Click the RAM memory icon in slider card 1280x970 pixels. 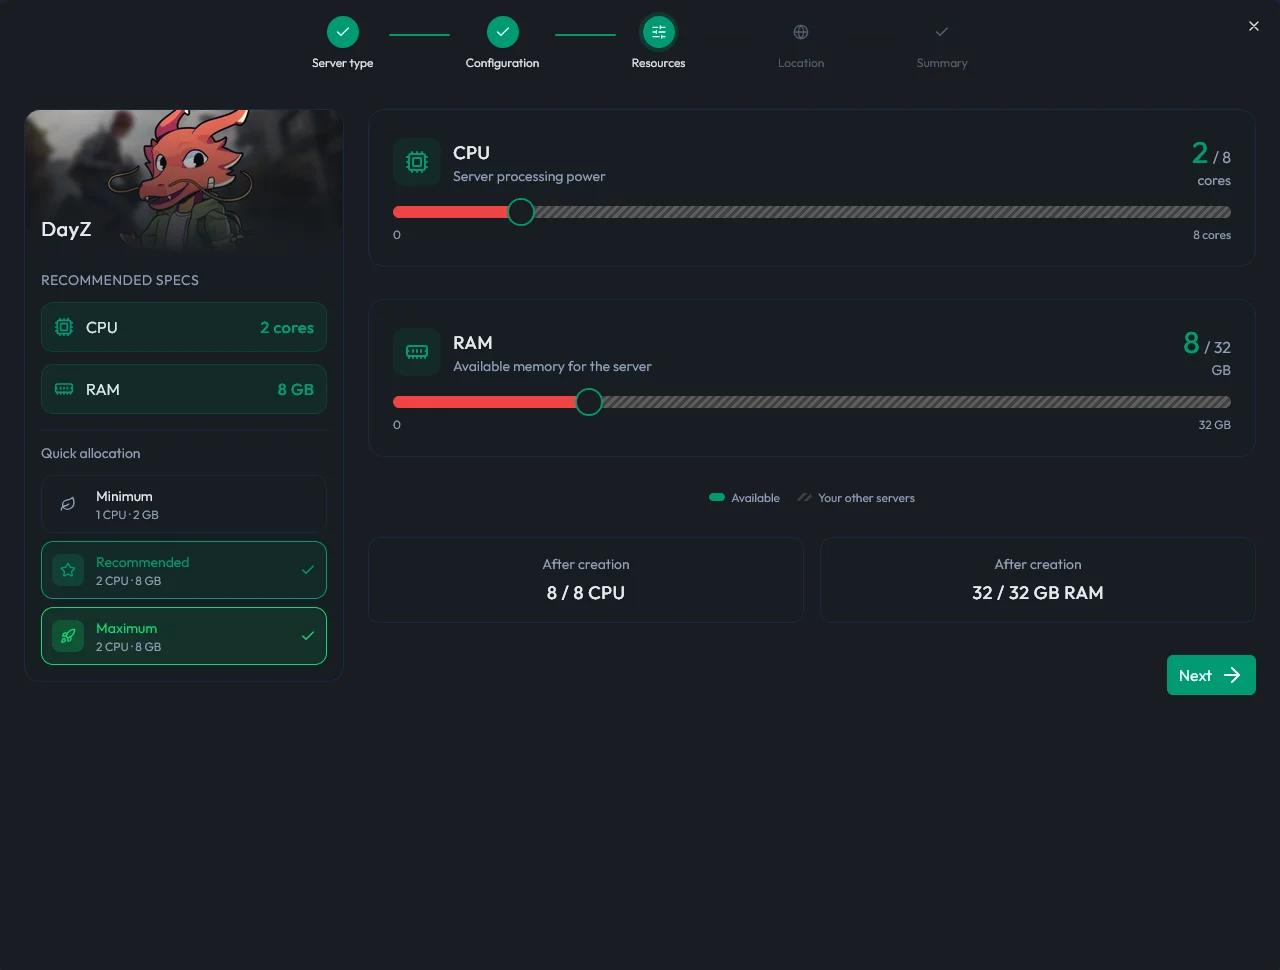[x=417, y=352]
